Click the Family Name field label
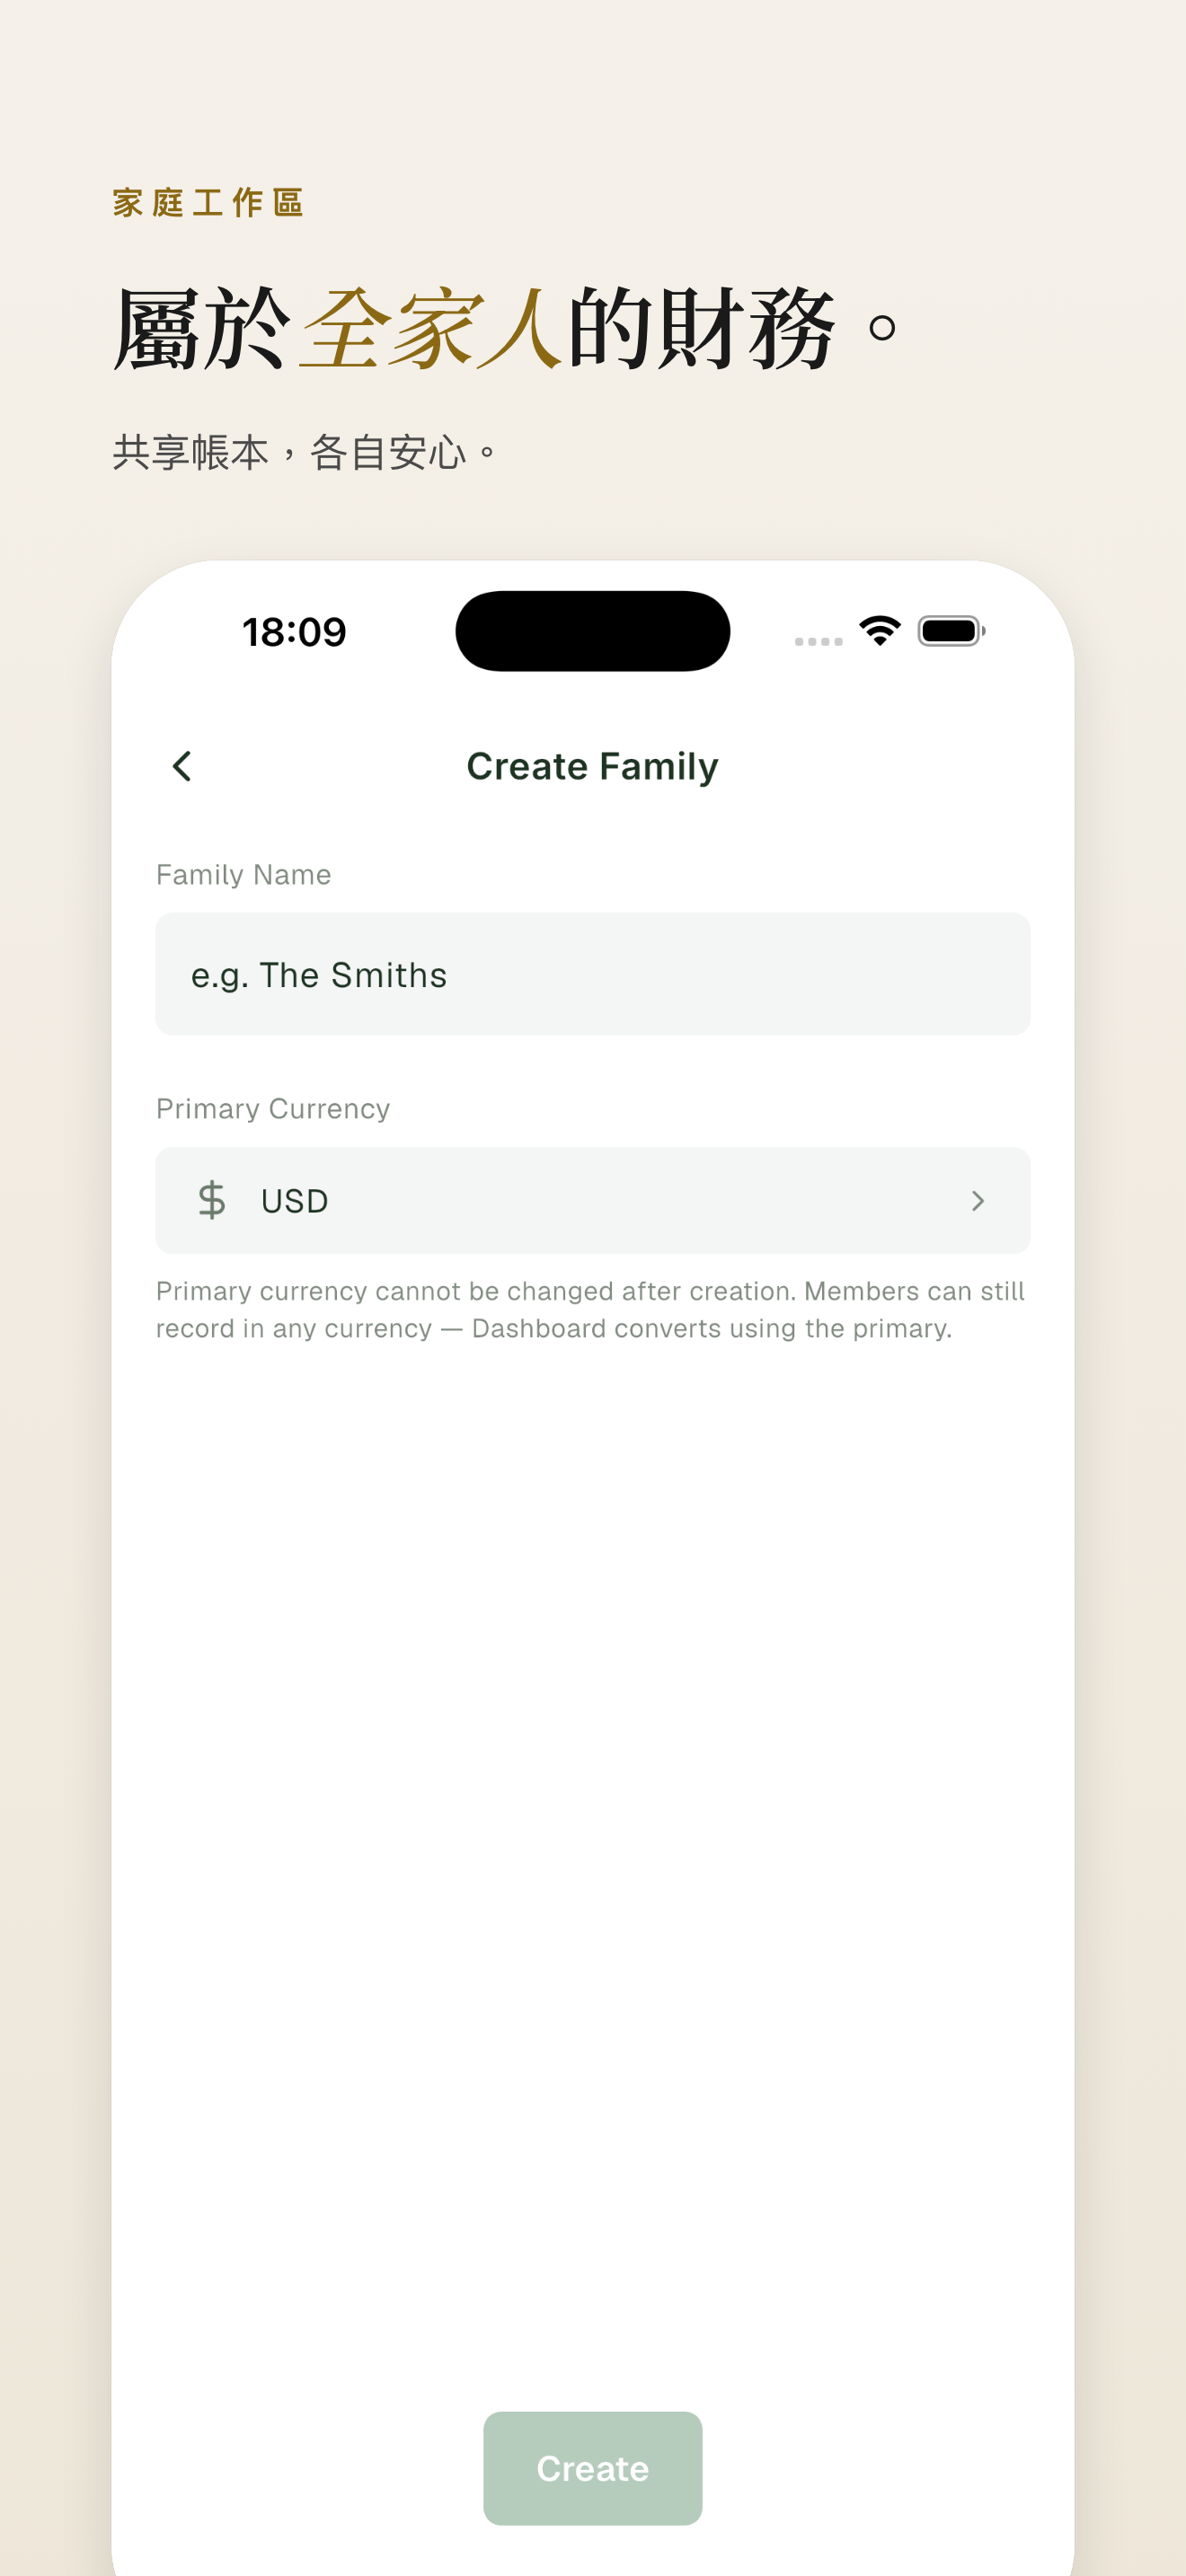 tap(243, 875)
